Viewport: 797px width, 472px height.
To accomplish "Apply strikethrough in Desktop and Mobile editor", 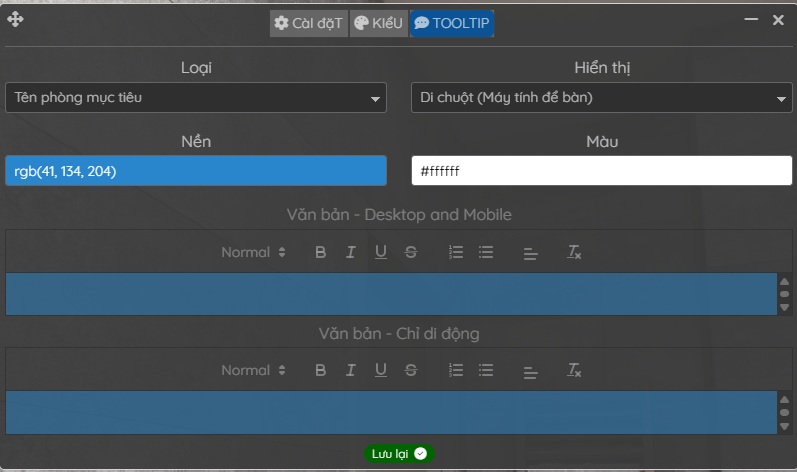I will click(411, 252).
